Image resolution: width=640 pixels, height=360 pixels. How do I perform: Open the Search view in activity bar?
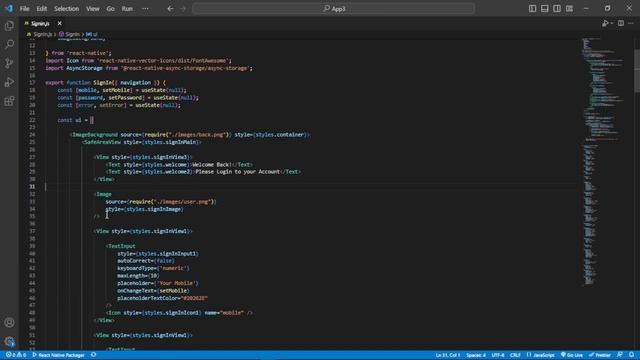click(9, 44)
